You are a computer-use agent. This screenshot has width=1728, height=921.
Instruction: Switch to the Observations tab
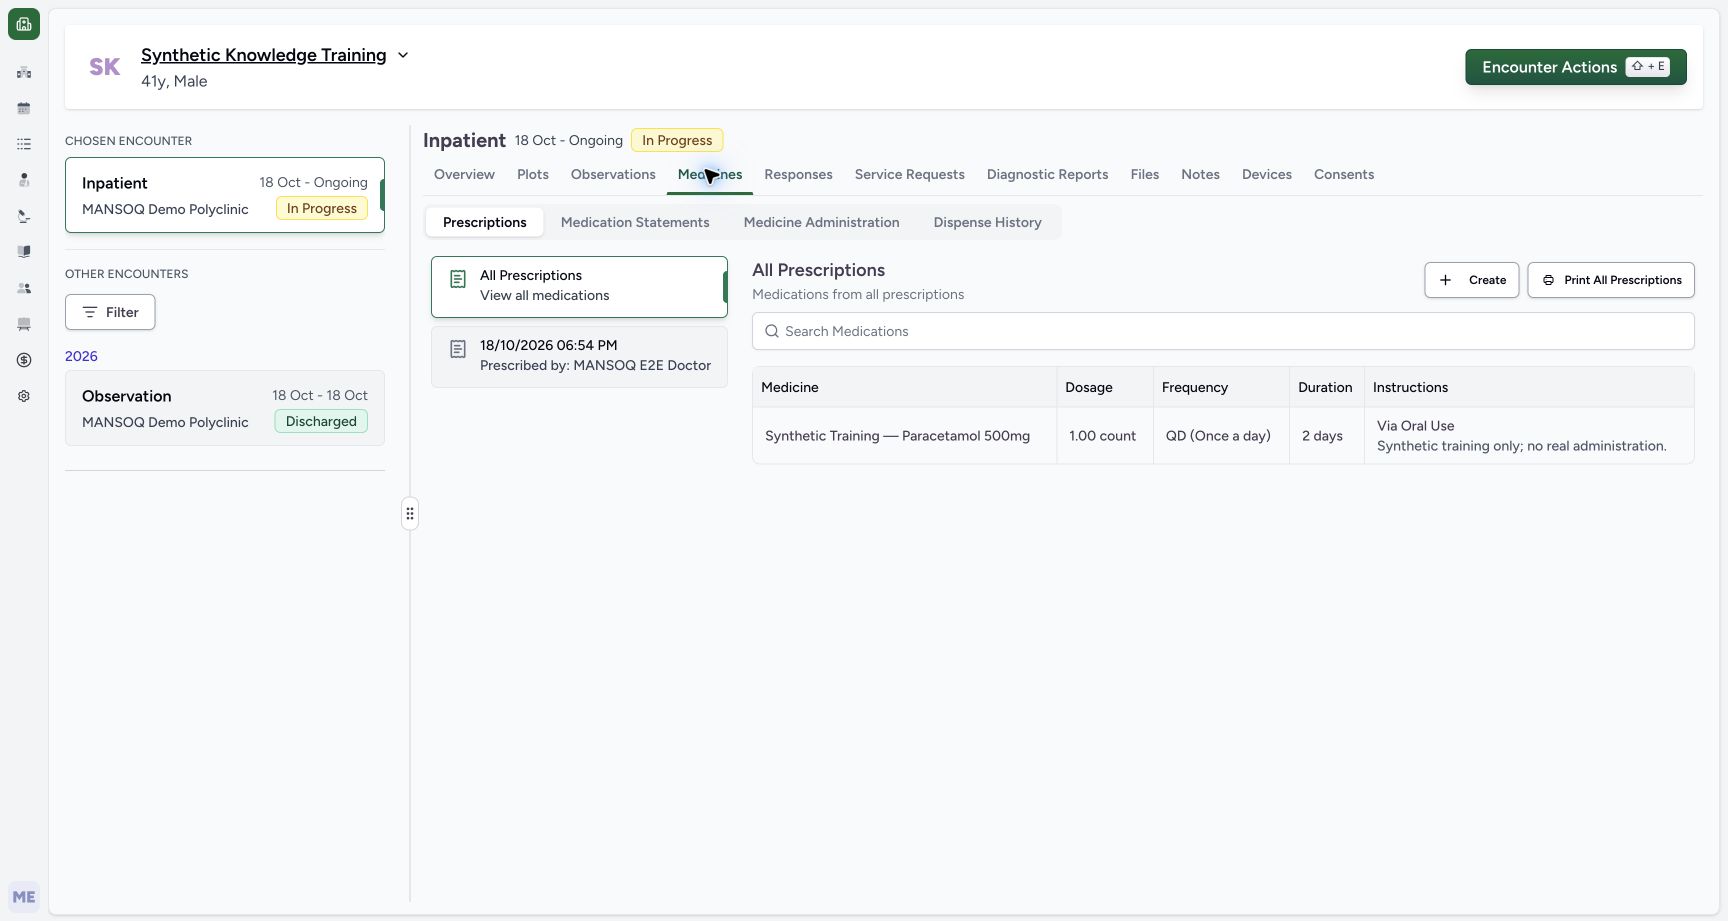pos(613,174)
